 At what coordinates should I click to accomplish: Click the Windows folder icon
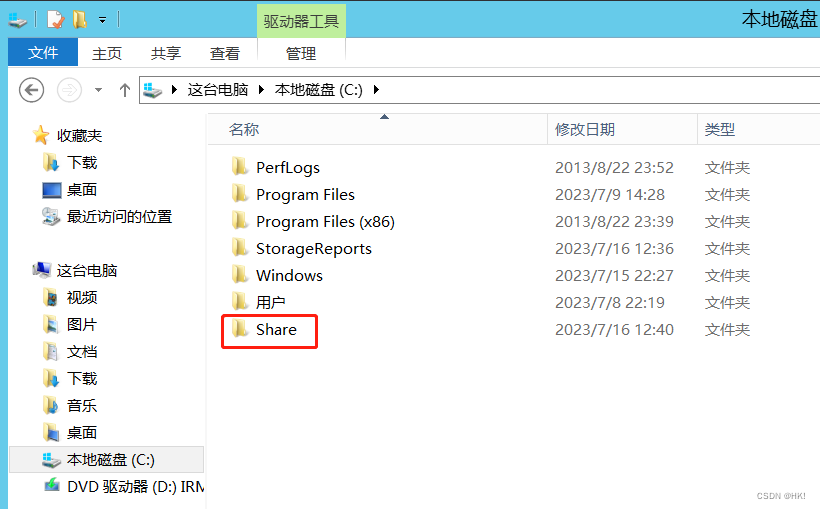point(240,275)
